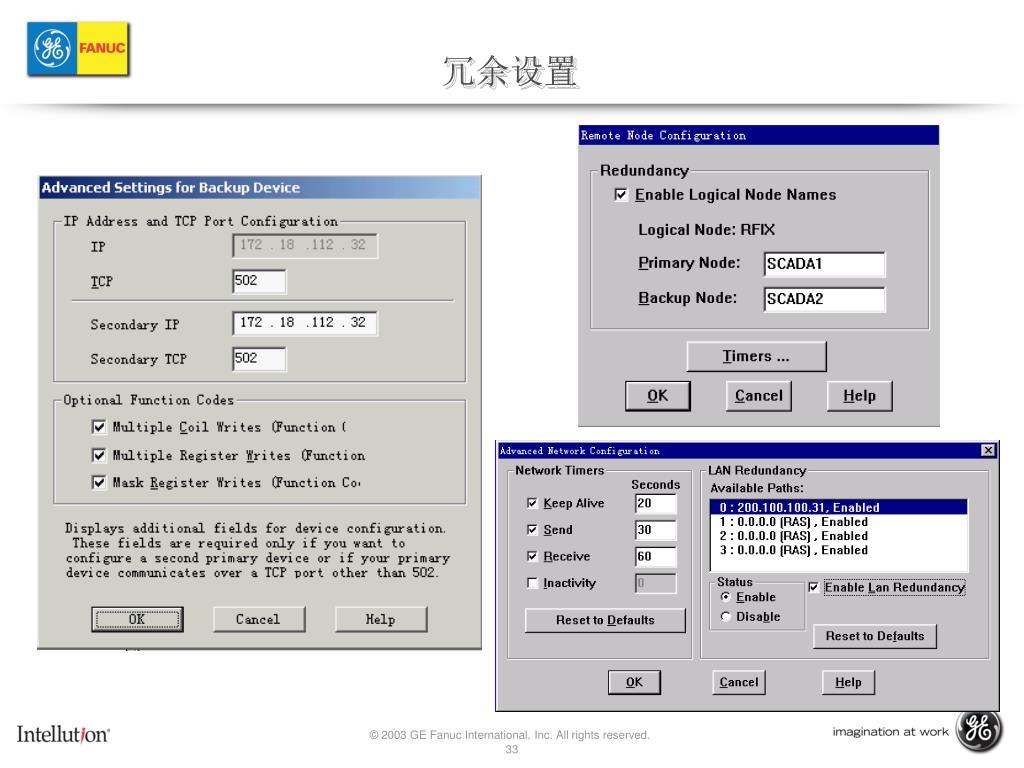Click the Remote Node Configuration title bar
This screenshot has height=768, width=1024.
[759, 135]
